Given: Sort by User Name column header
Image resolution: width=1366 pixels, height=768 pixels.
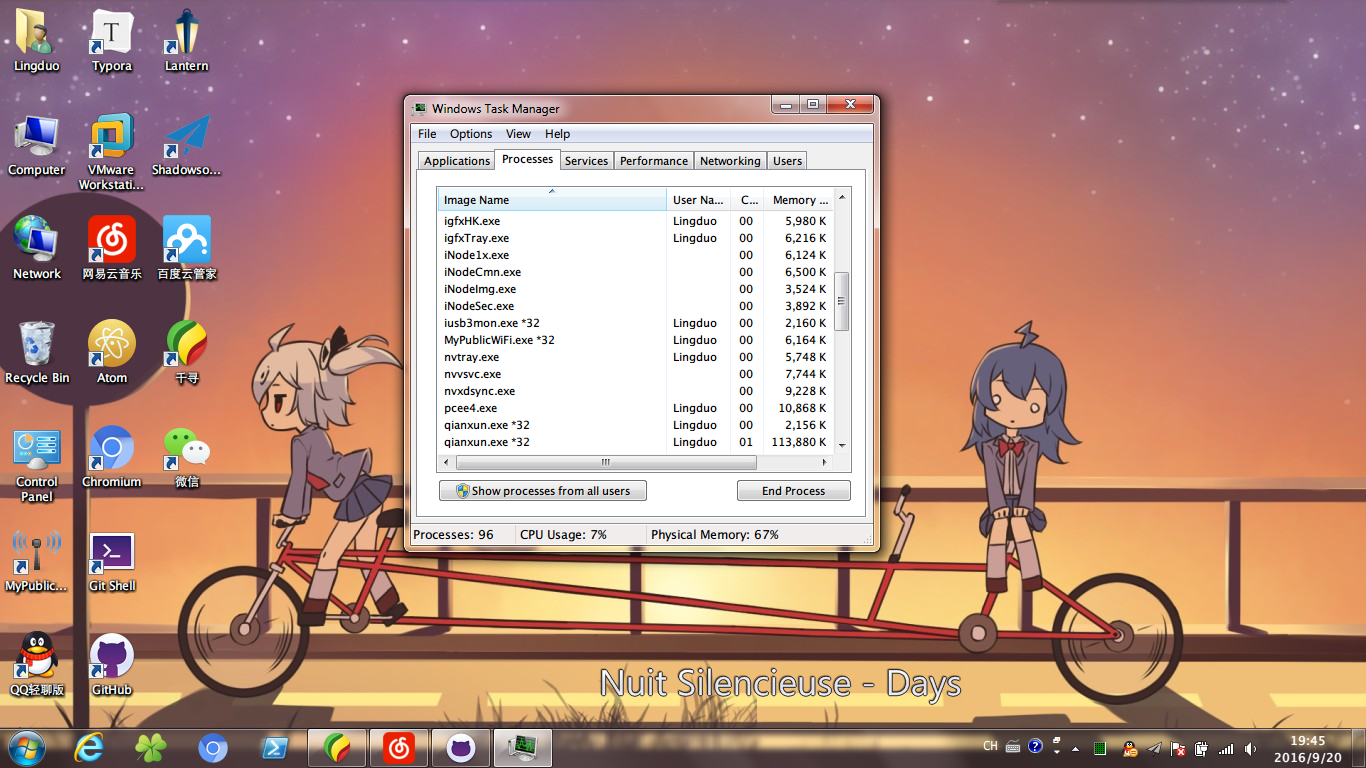Looking at the screenshot, I should click(x=698, y=199).
